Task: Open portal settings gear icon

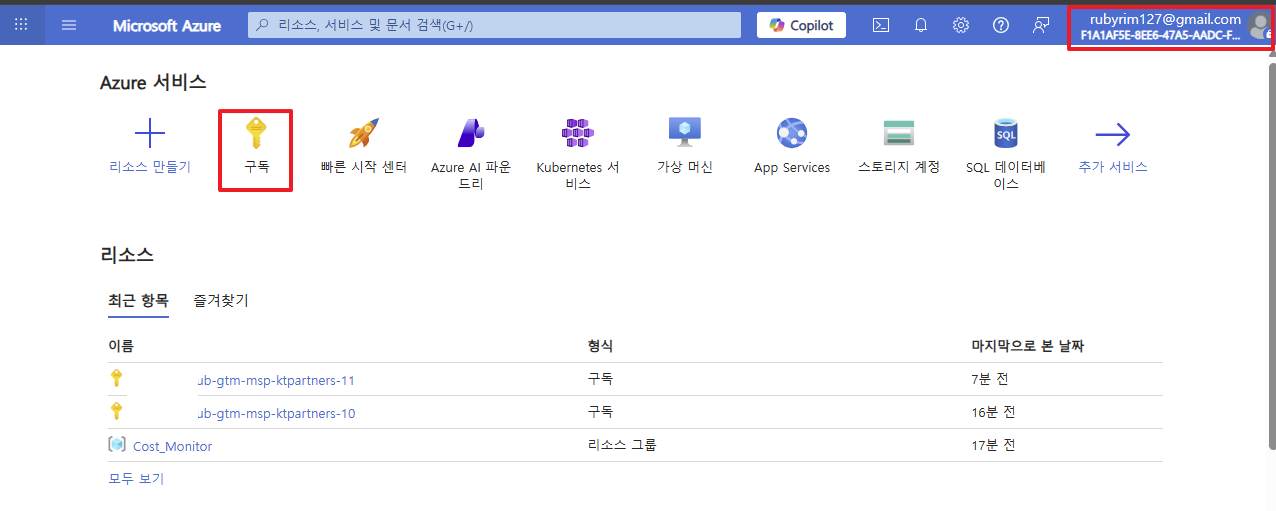Action: 961,25
